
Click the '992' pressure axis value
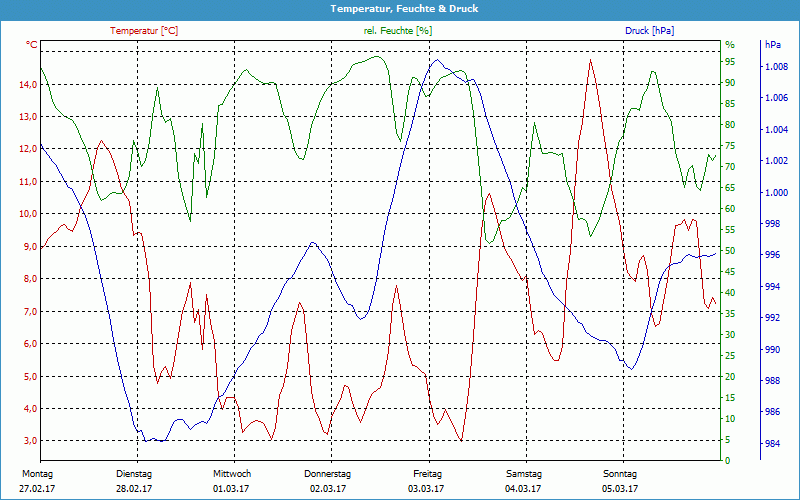773,318
